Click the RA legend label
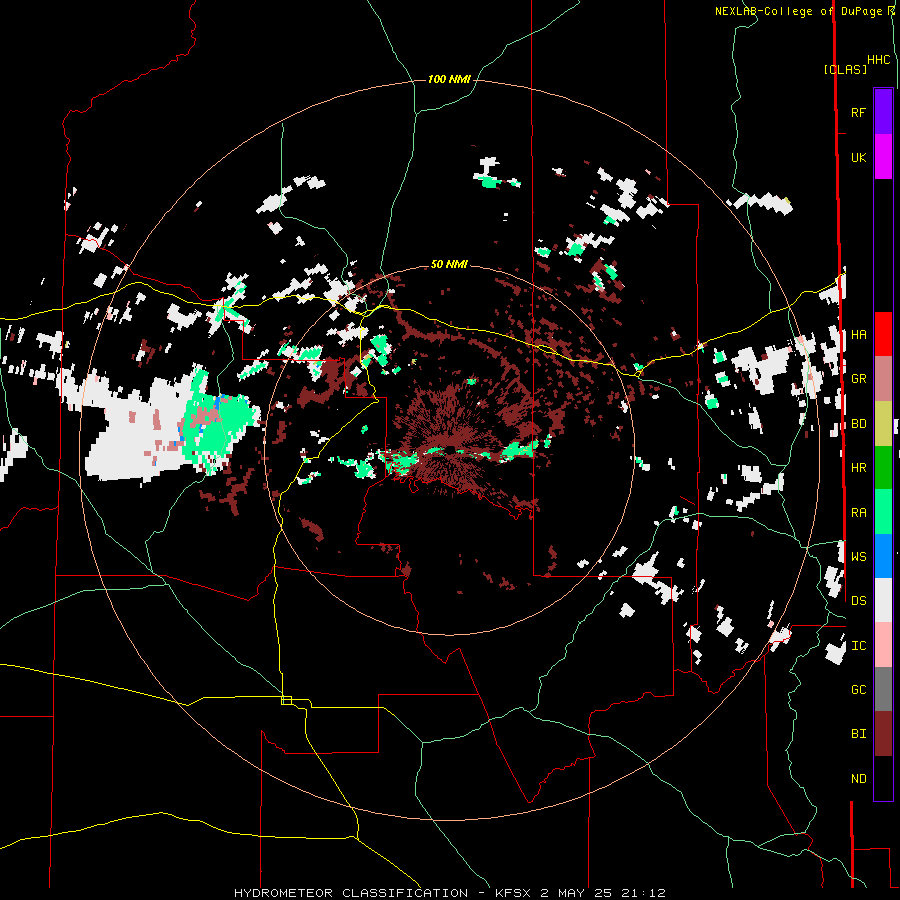Viewport: 900px width, 900px height. [x=858, y=513]
